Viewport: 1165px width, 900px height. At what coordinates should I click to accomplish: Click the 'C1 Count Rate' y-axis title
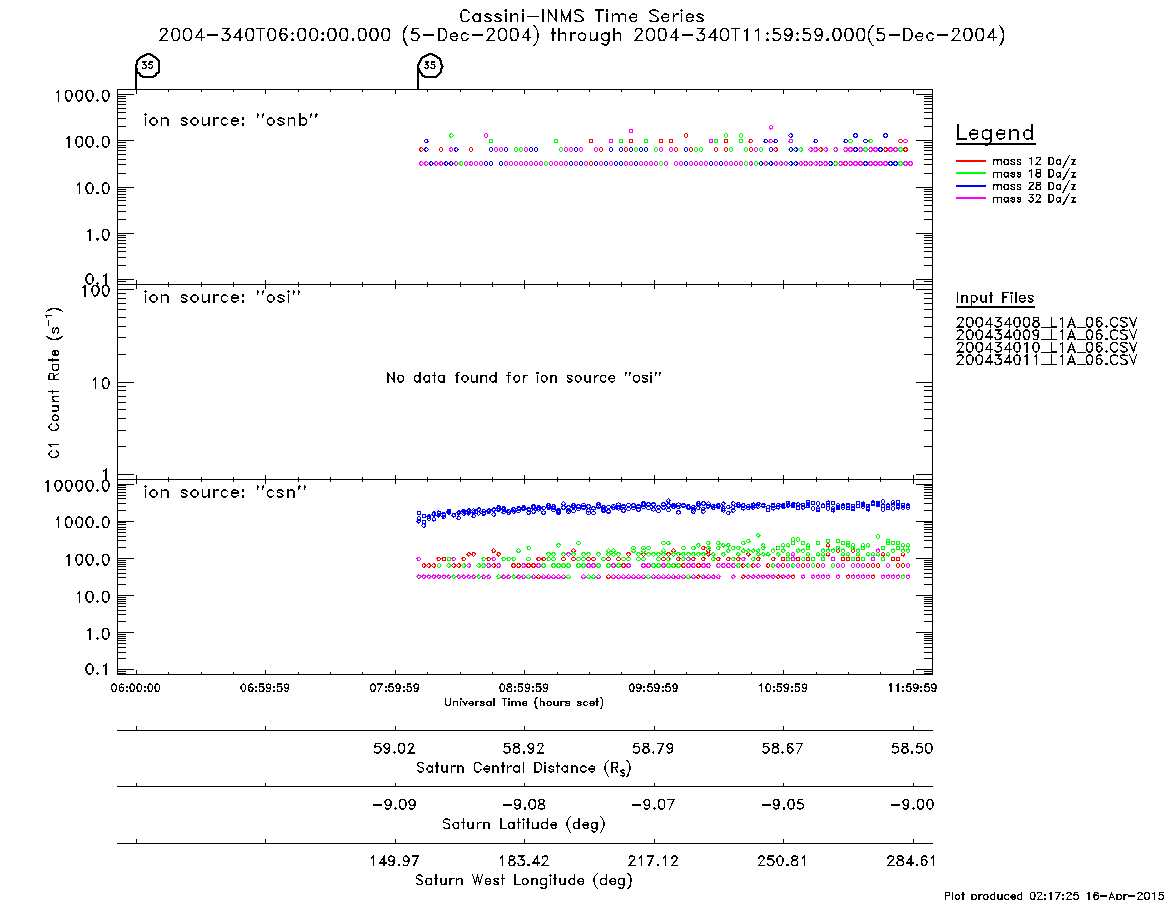point(54,382)
